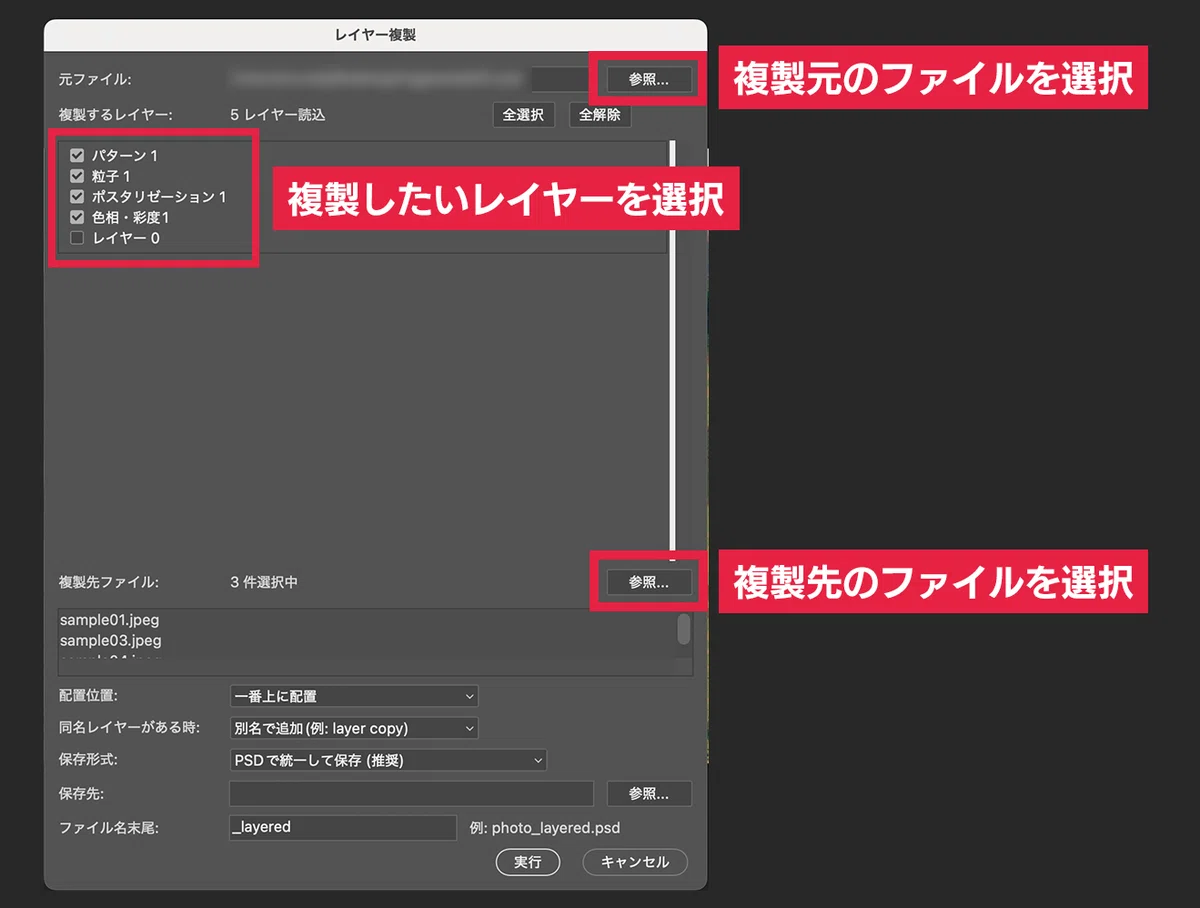Click the 実行 button

click(x=528, y=862)
